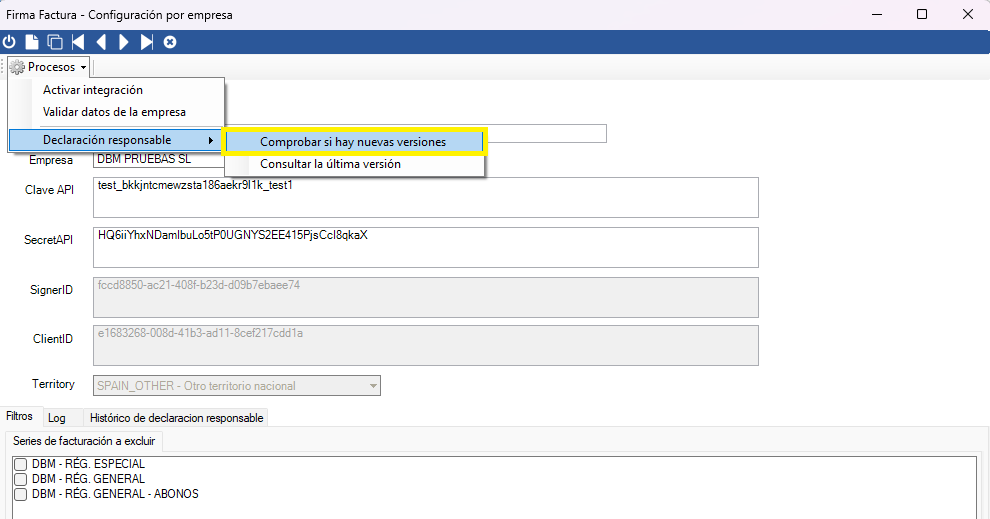The height and width of the screenshot is (519, 990).
Task: Click the power icon in the toolbar
Action: click(10, 42)
